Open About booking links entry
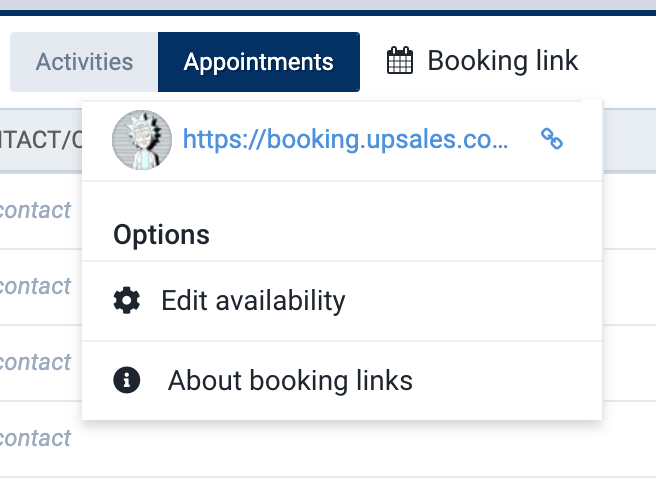Viewport: 656px width, 488px height. 342,380
